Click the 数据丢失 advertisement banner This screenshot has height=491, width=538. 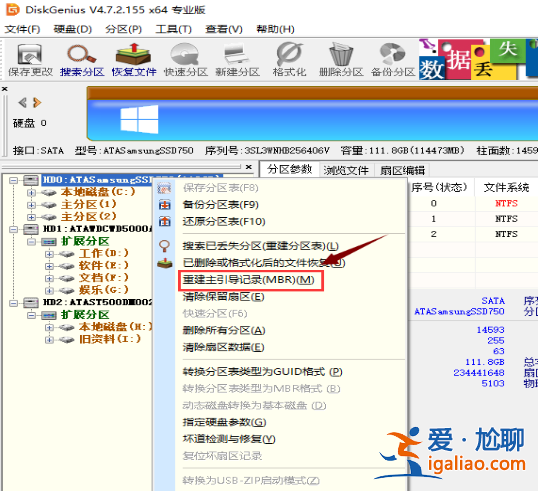click(478, 59)
